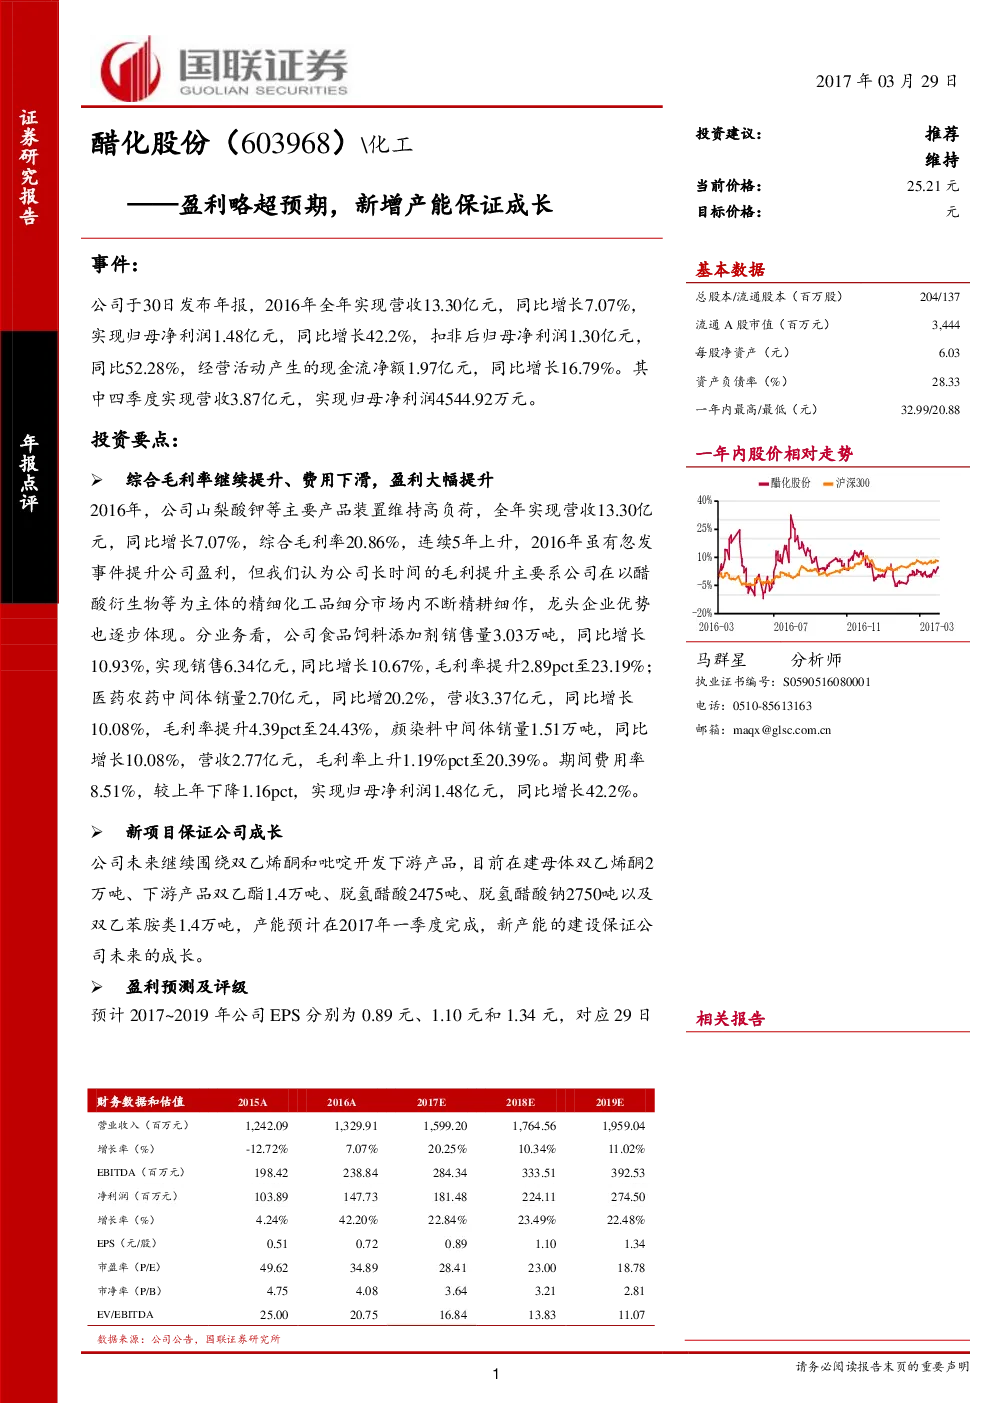Click phone number 0510-85613163
Image resolution: width=992 pixels, height=1403 pixels.
pos(772,706)
